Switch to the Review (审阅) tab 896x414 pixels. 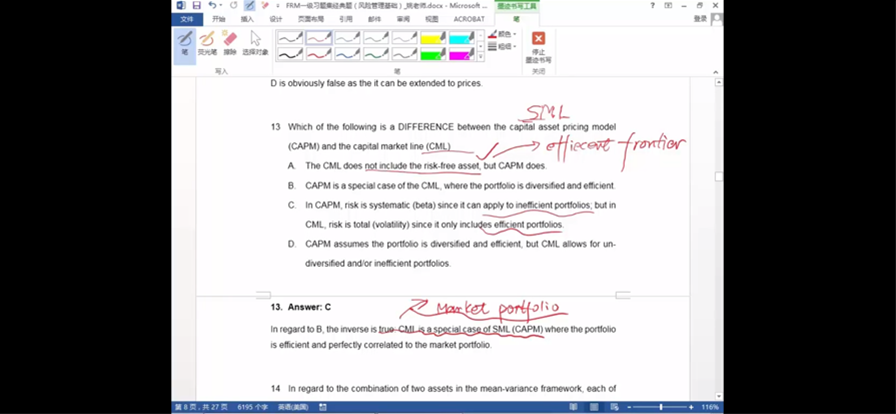(x=403, y=19)
